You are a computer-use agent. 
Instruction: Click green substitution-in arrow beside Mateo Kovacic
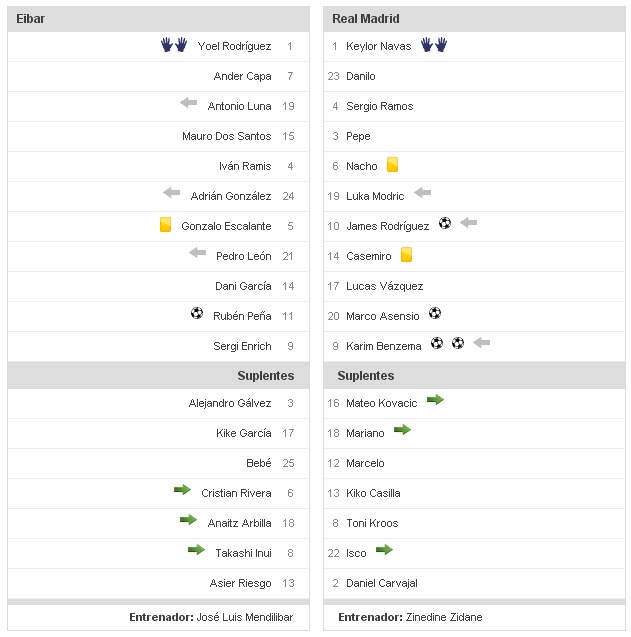[x=435, y=400]
